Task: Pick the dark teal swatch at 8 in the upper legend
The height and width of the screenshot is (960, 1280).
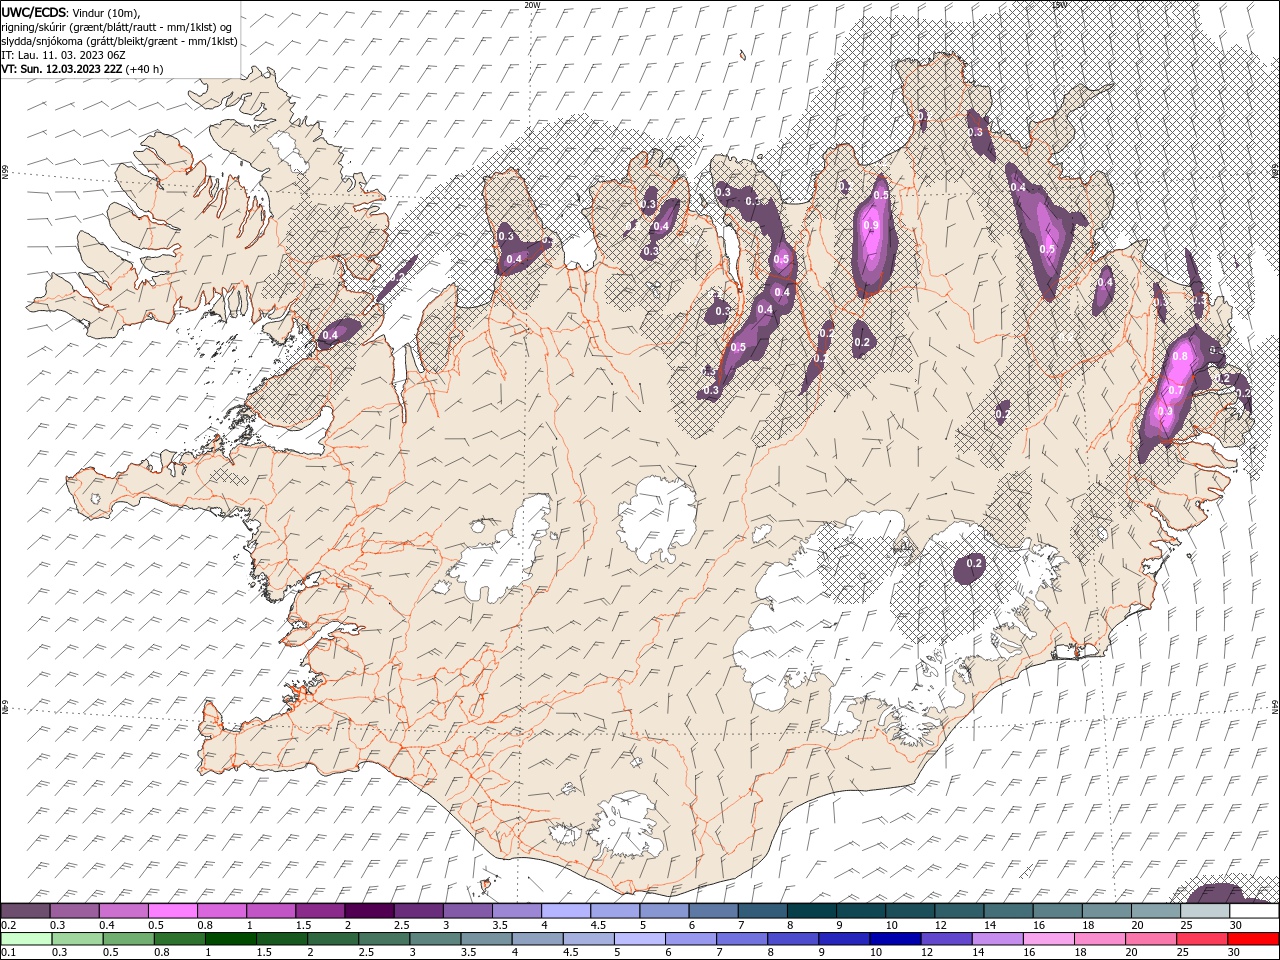Action: pos(811,911)
